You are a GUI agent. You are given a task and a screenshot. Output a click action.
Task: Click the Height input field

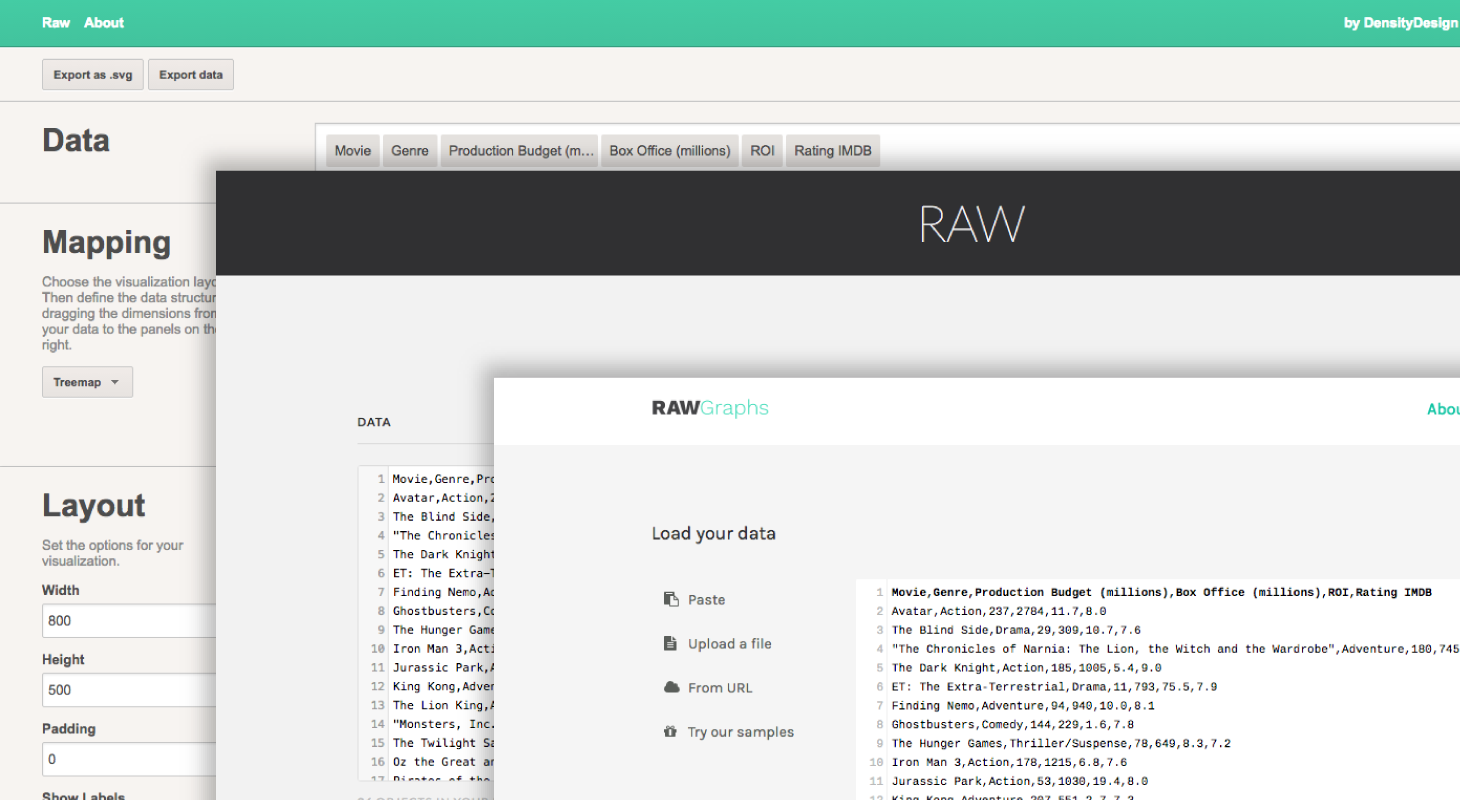128,690
